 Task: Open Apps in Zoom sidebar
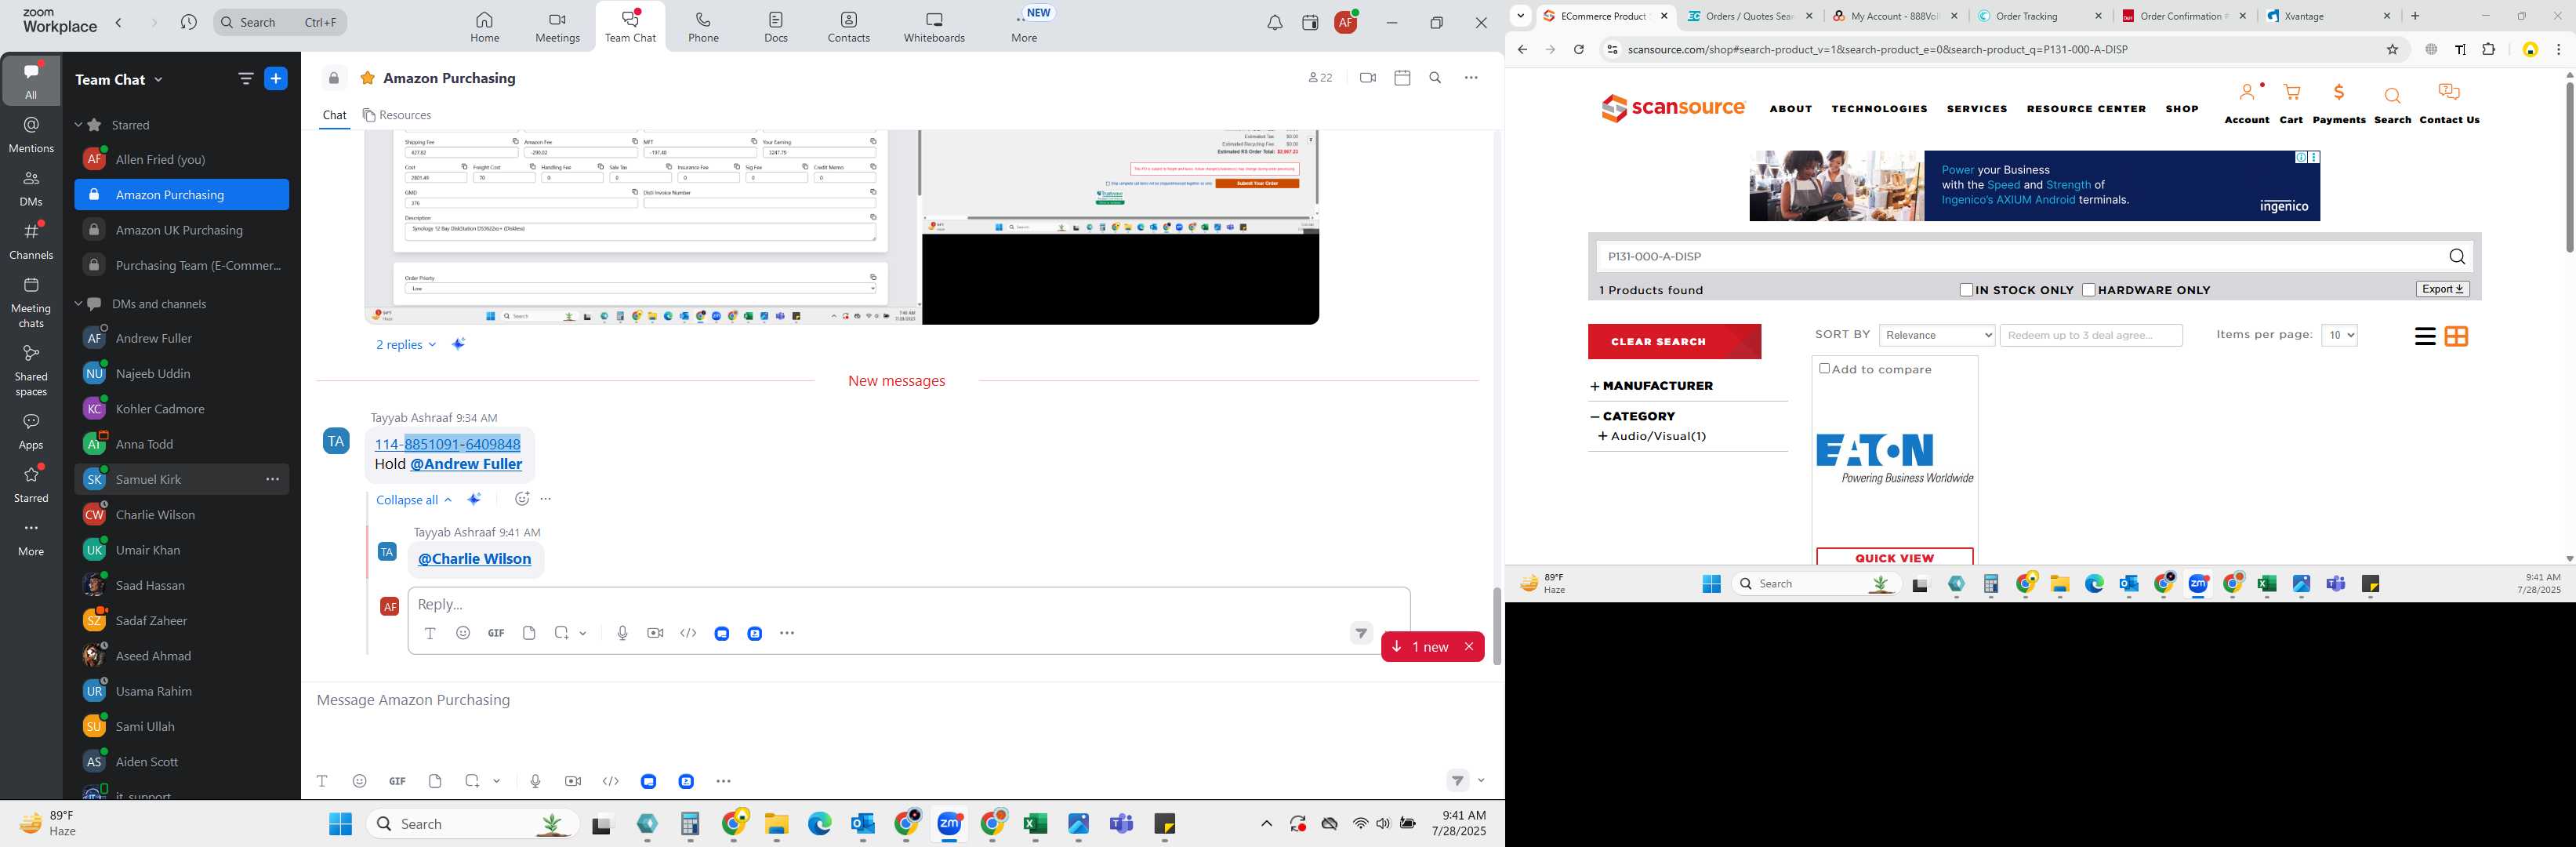pos(31,431)
